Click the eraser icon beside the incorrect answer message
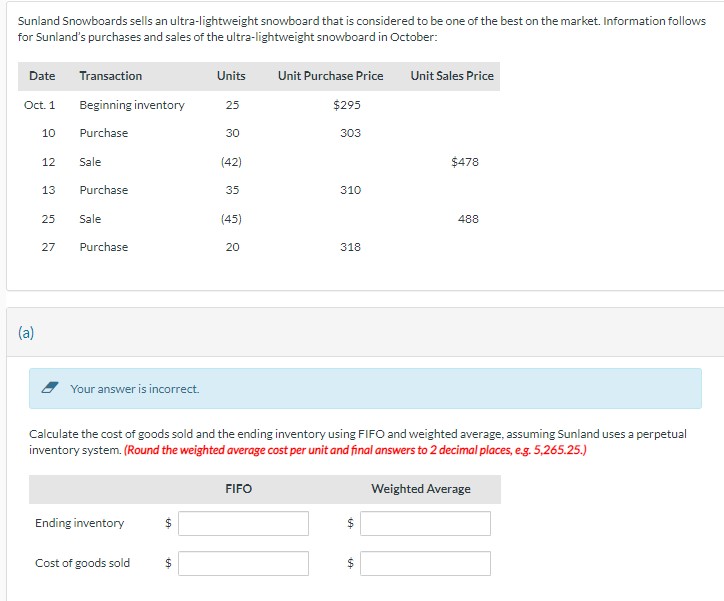This screenshot has height=601, width=724. [50, 388]
